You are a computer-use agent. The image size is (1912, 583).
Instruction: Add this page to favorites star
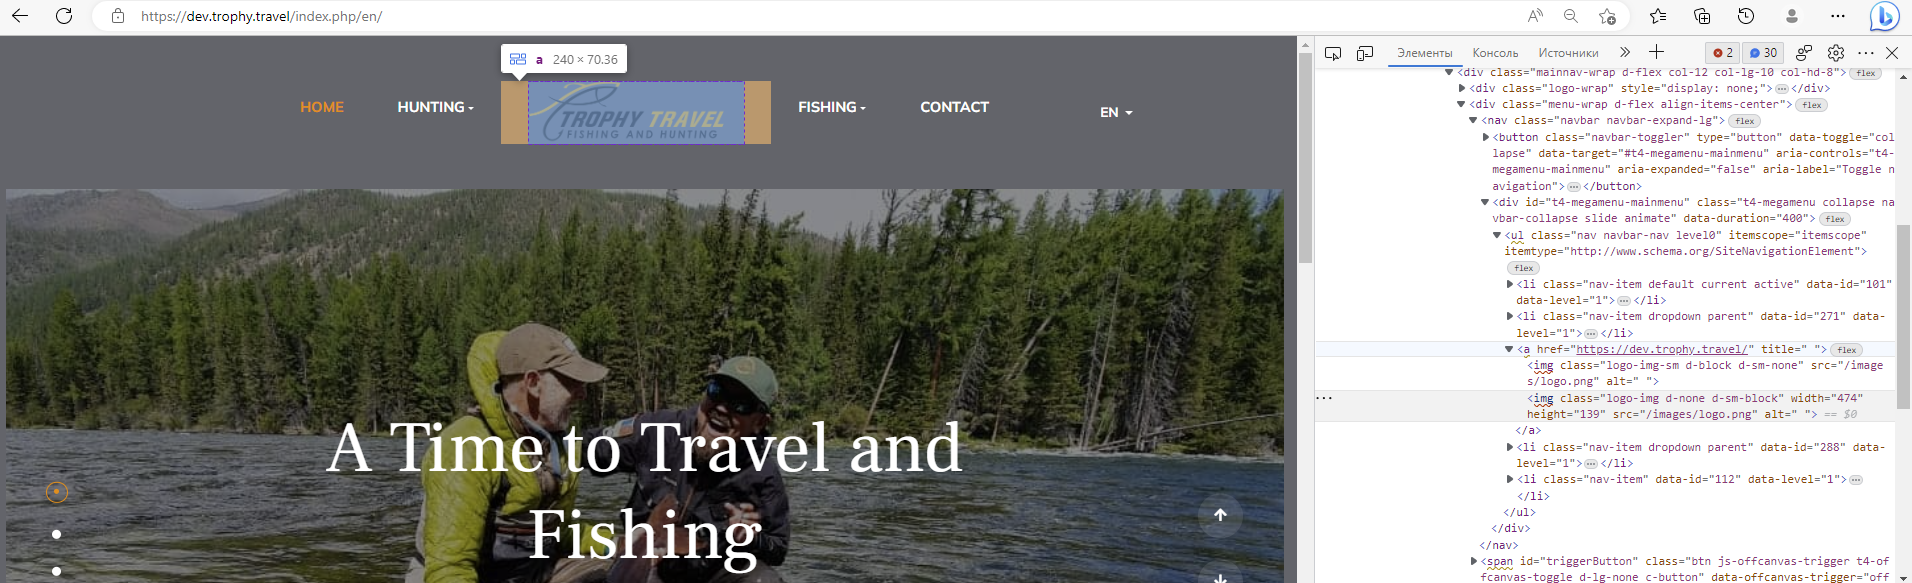(1607, 16)
